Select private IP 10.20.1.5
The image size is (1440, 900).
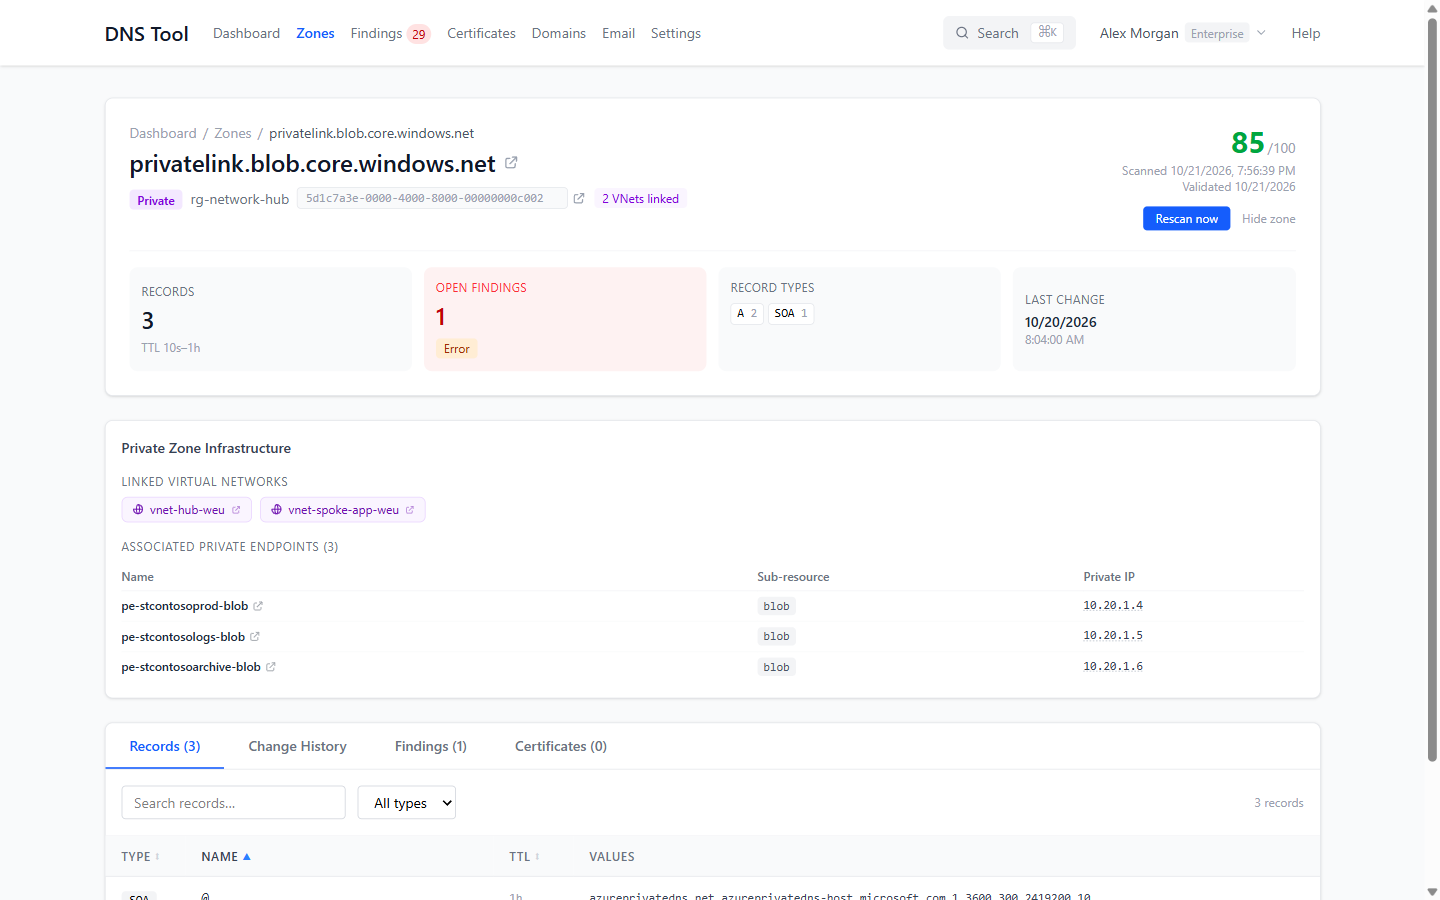(x=1113, y=636)
